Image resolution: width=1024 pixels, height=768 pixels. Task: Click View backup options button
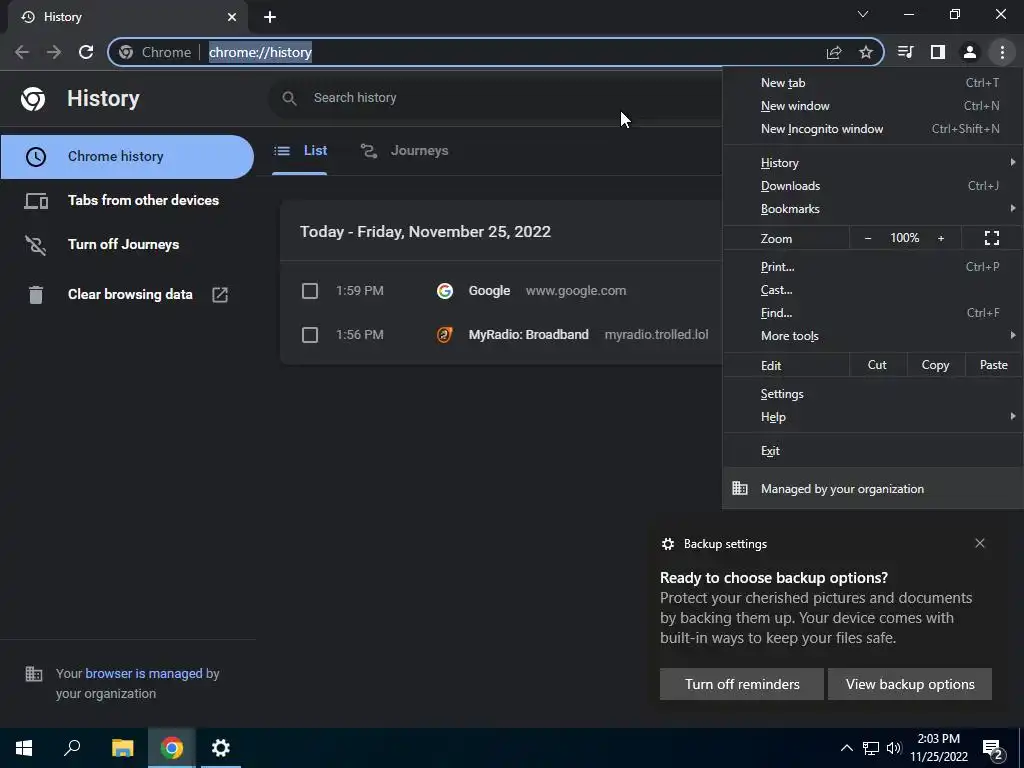pyautogui.click(x=910, y=684)
